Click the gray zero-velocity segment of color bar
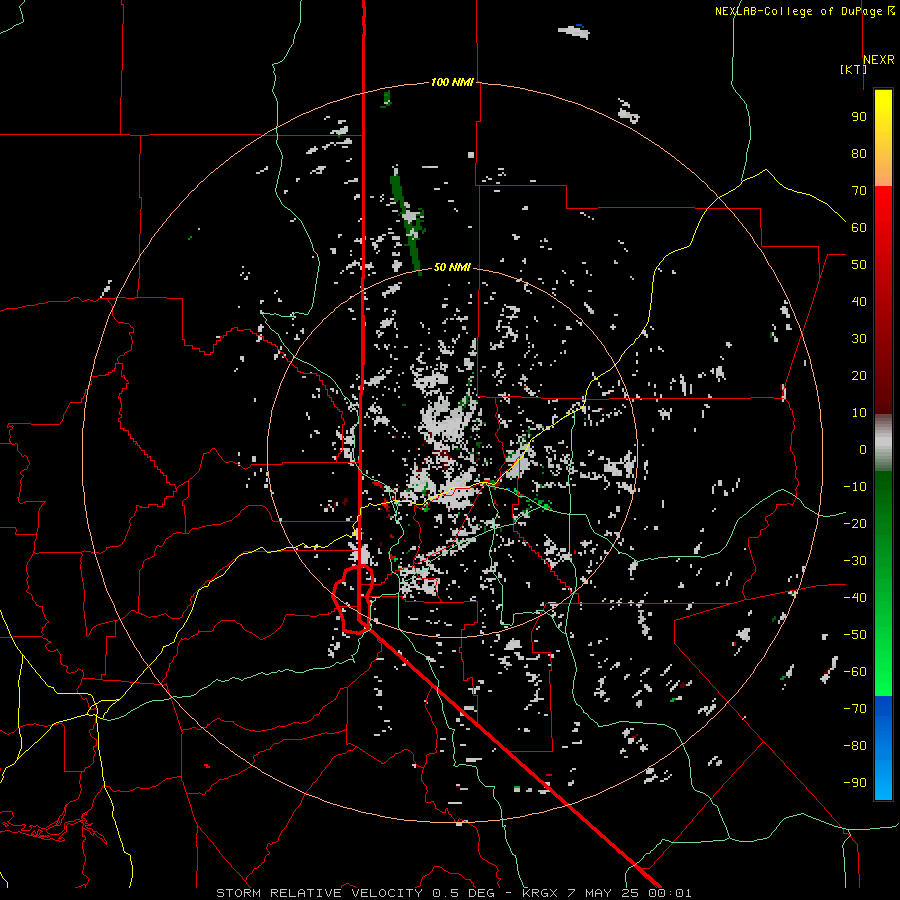Image resolution: width=900 pixels, height=900 pixels. pyautogui.click(x=883, y=443)
